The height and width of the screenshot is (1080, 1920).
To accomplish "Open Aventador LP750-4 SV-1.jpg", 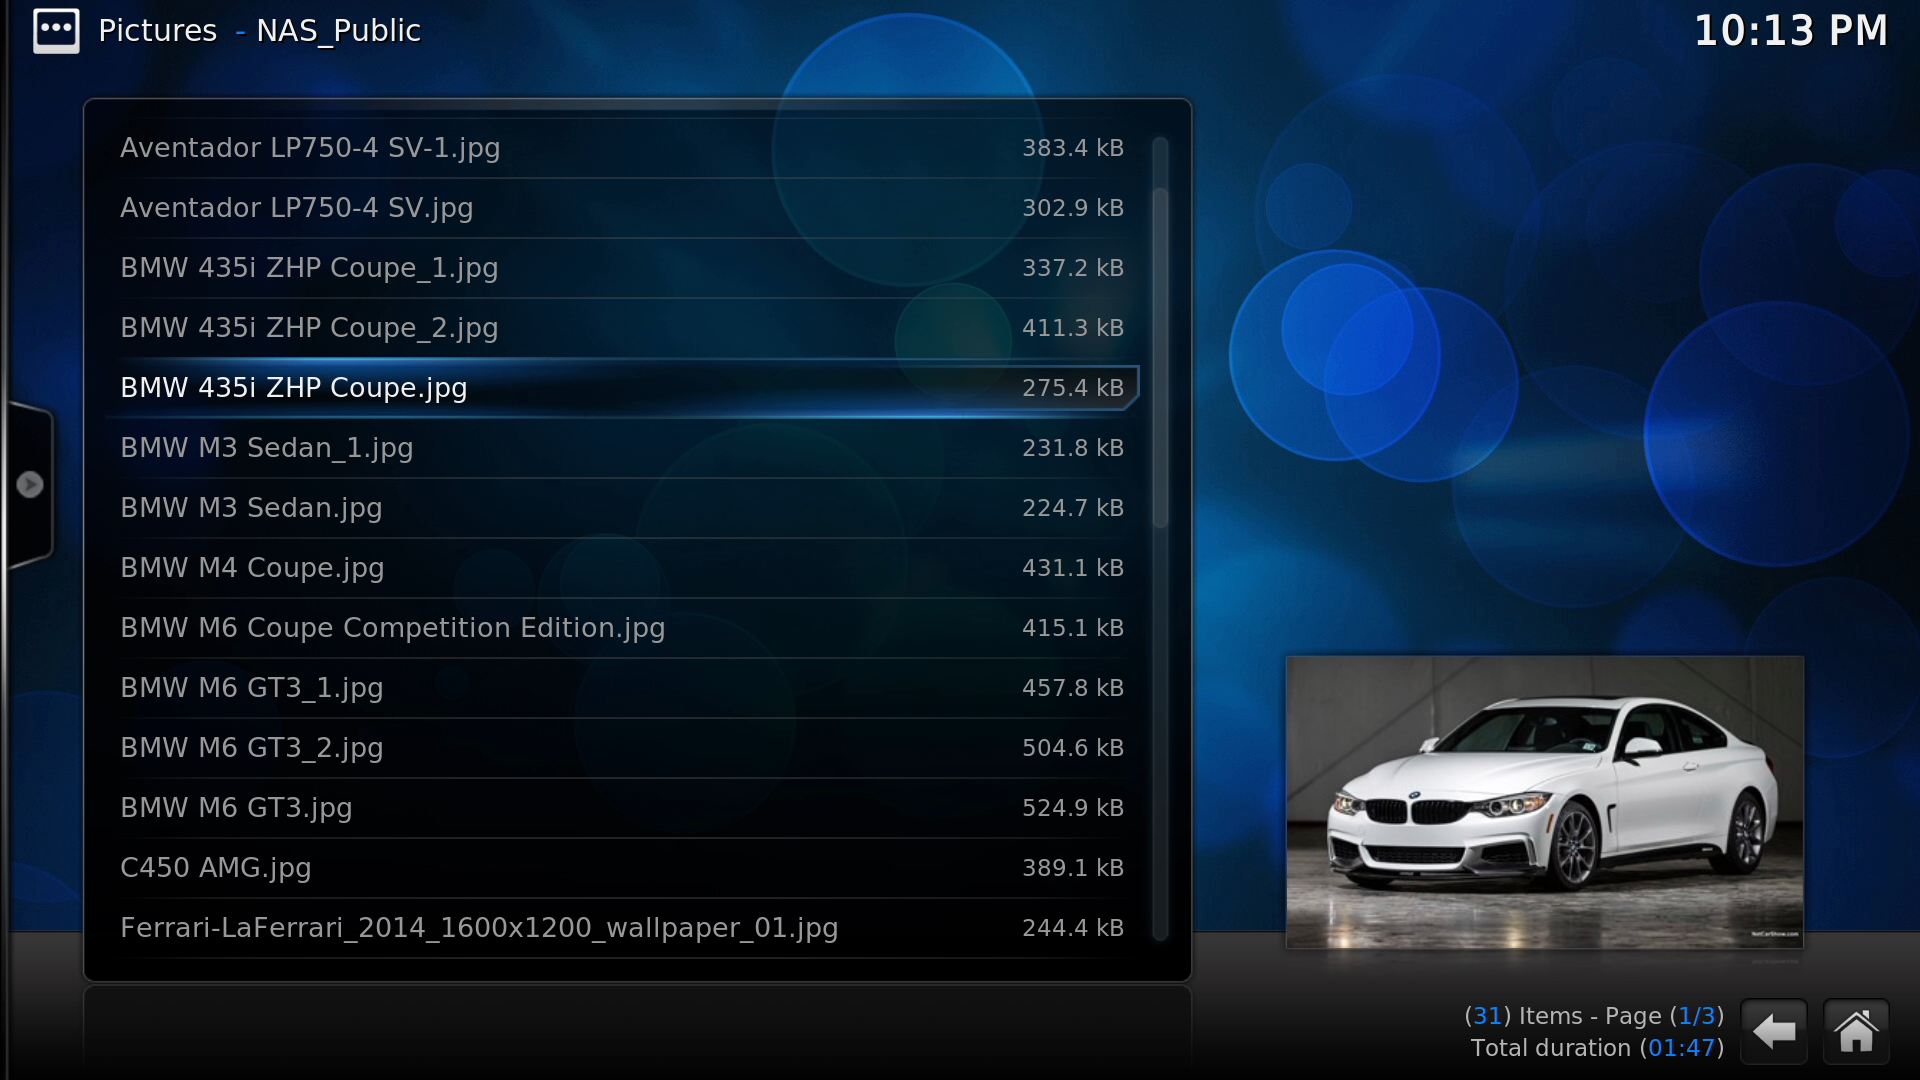I will click(x=622, y=148).
